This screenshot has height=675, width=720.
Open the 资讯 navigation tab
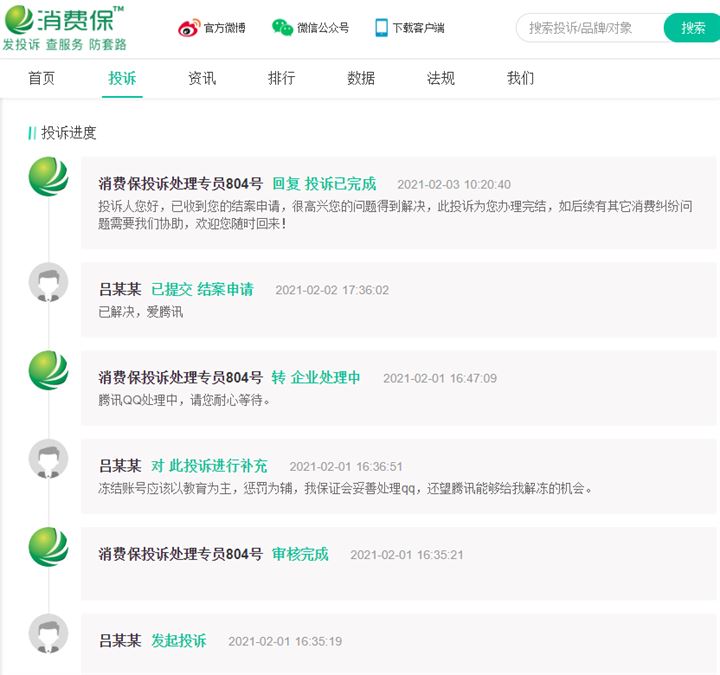(x=202, y=78)
